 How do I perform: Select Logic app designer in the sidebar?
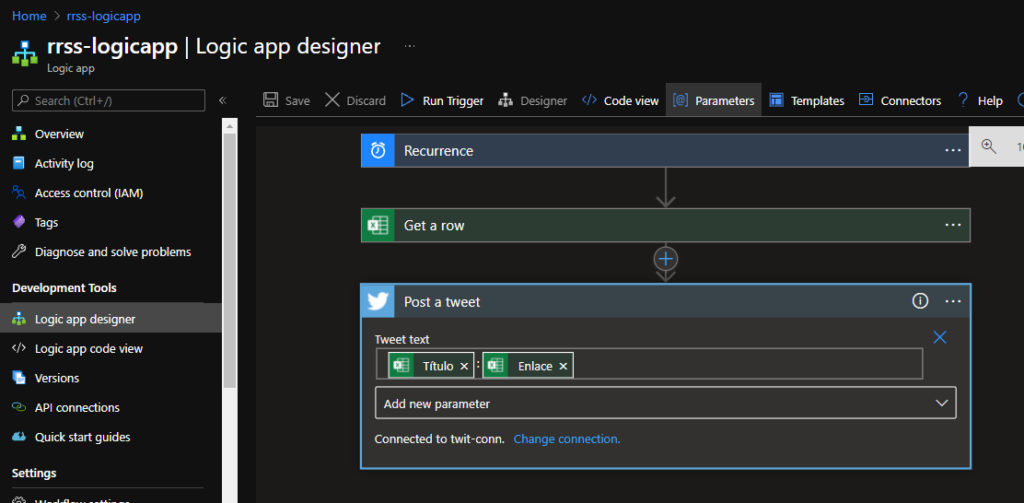tap(111, 319)
